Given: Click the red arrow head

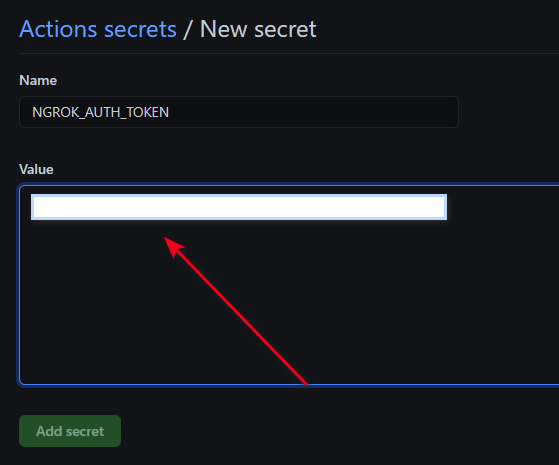Looking at the screenshot, I should click(x=174, y=247).
